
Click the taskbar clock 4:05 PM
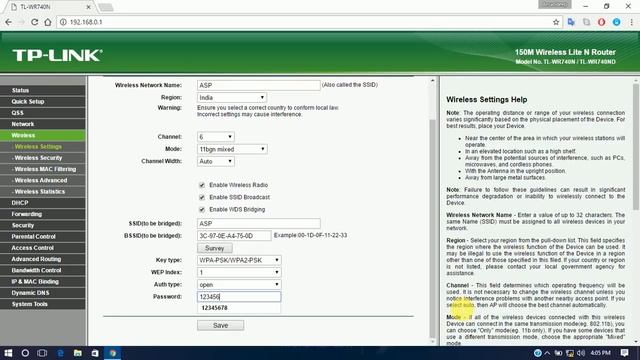[601, 353]
